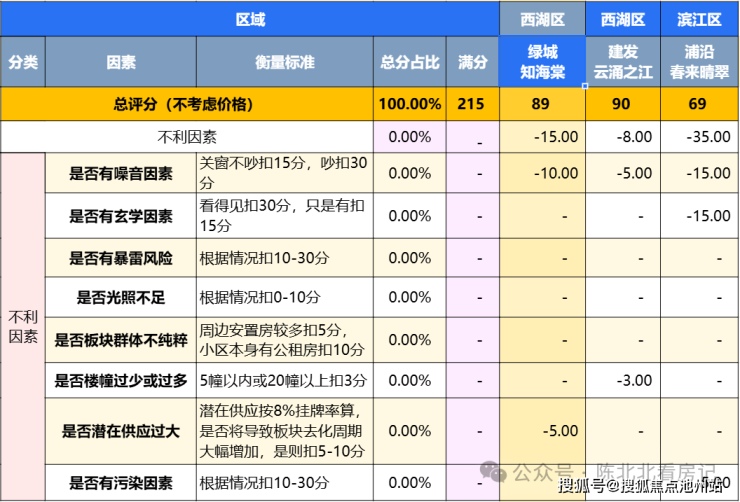
Task: Select the -3.00 deduction cell
Action: click(x=623, y=380)
